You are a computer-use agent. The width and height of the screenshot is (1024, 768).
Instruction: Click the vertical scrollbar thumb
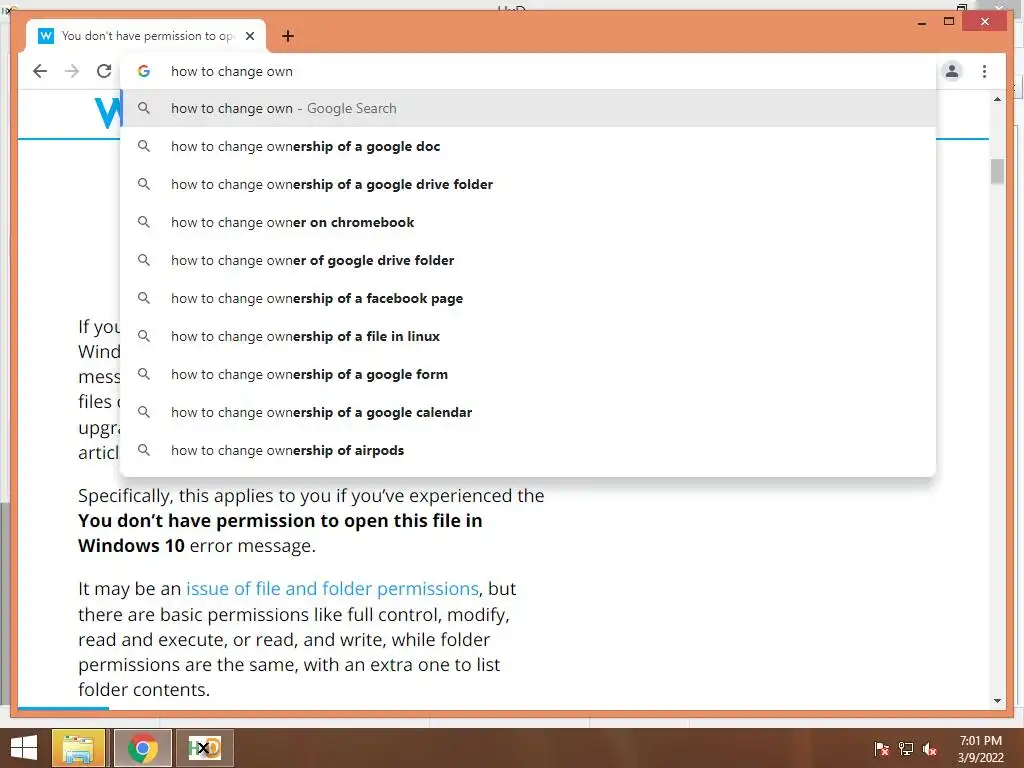(x=997, y=171)
